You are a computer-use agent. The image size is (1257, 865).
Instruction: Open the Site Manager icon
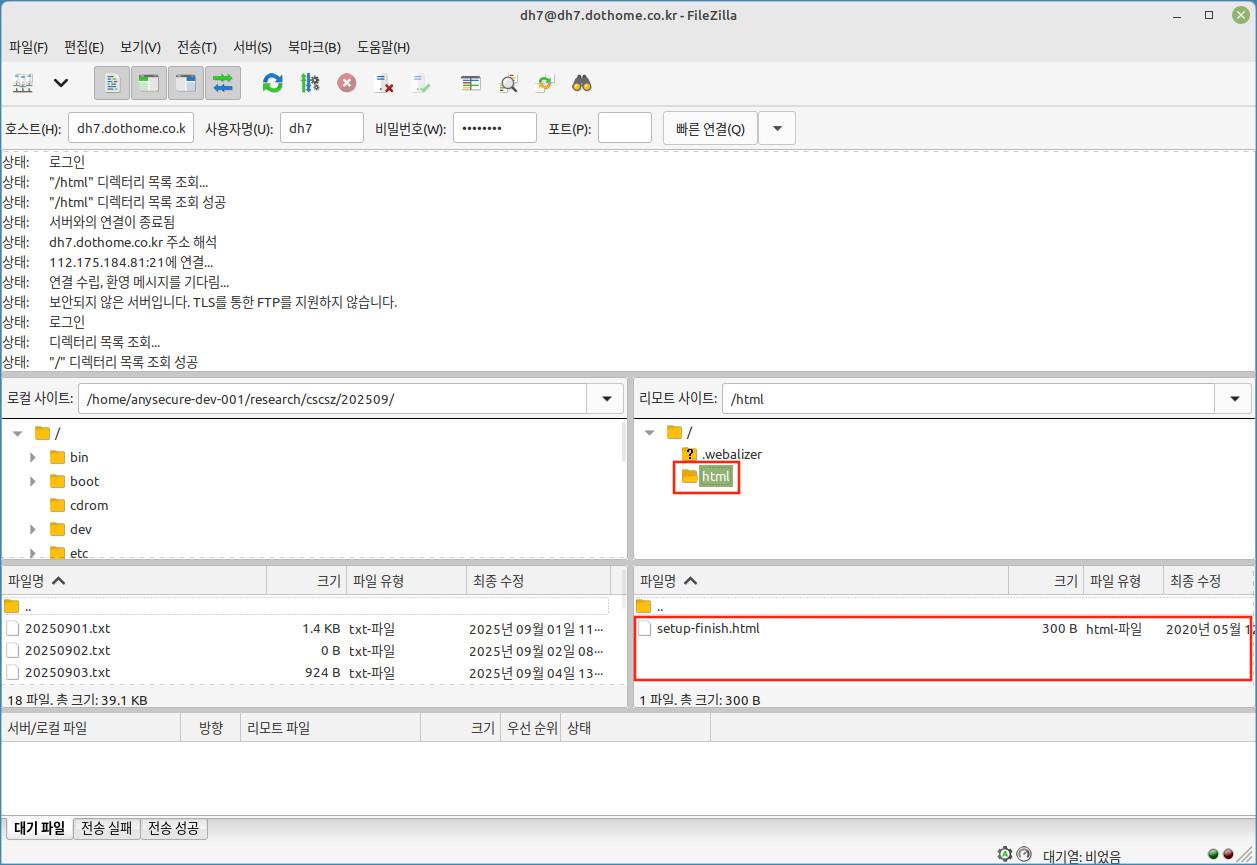(23, 83)
